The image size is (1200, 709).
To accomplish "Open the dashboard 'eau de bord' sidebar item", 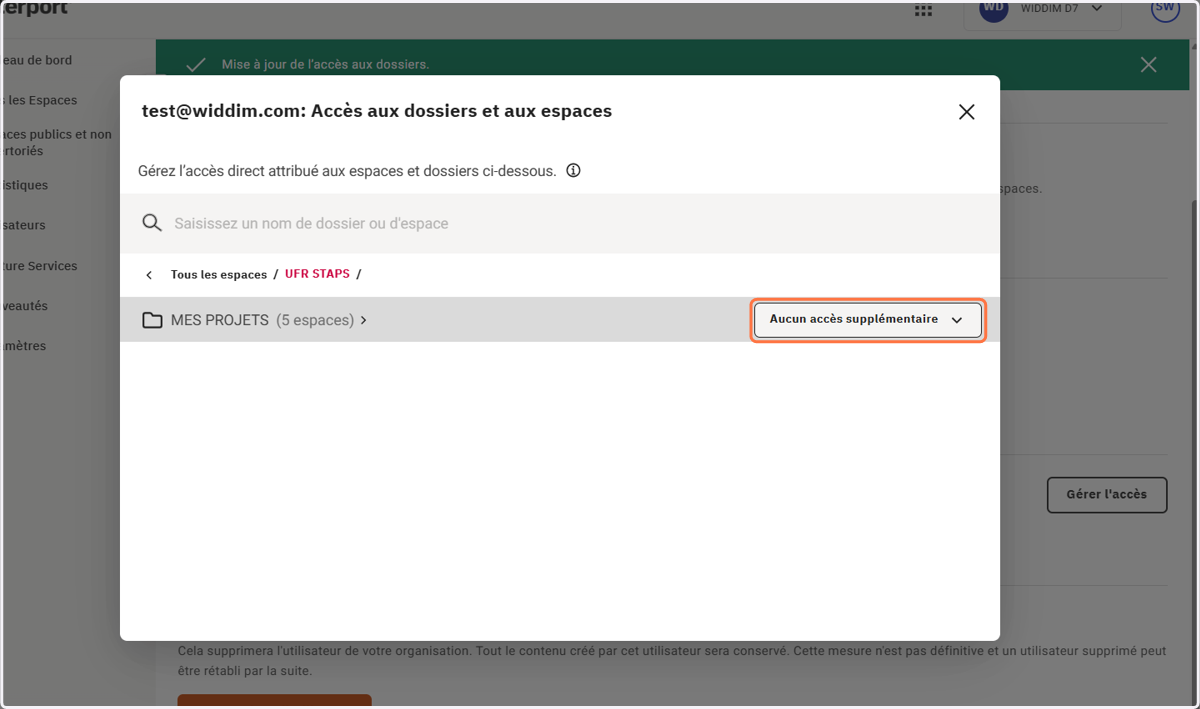I will (37, 60).
